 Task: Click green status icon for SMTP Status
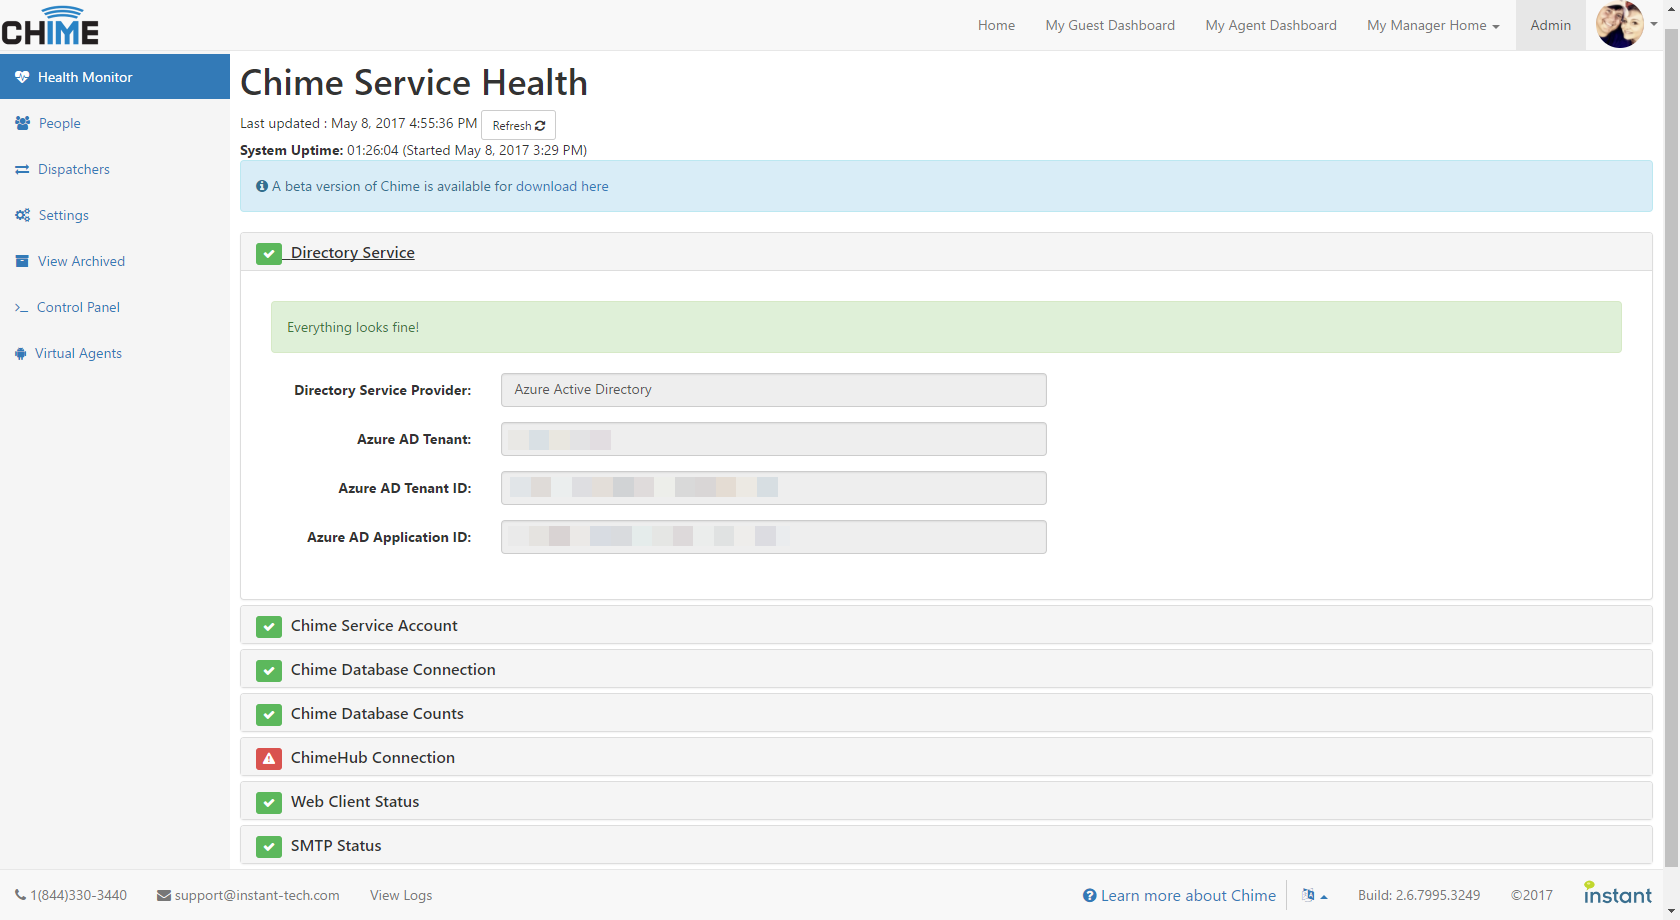click(269, 847)
